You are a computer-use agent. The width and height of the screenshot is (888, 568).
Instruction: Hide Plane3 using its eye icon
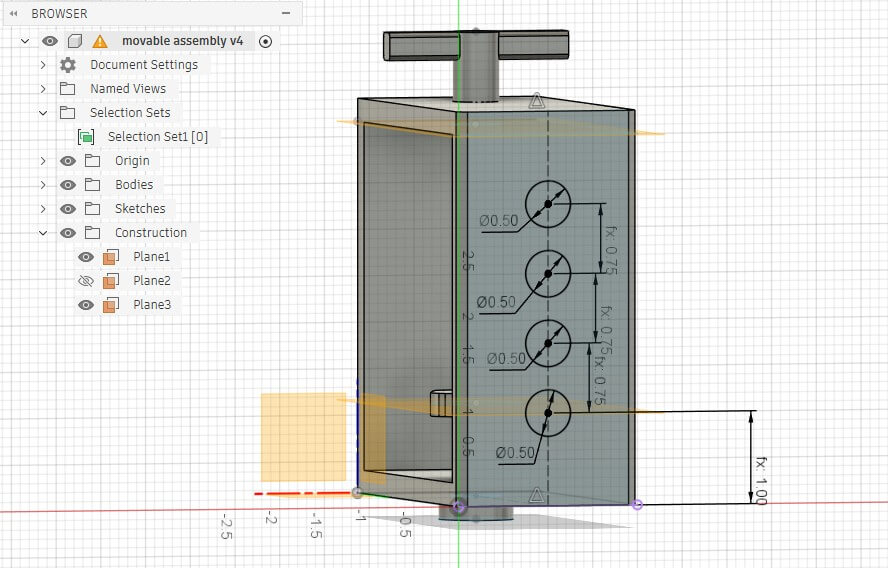(x=86, y=305)
